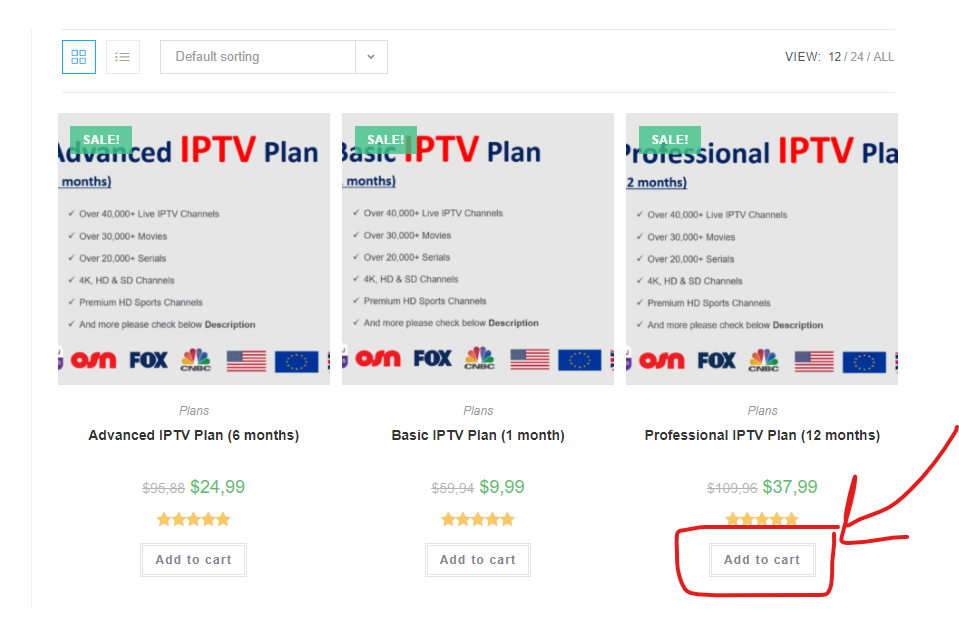
Task: Switch to list view layout
Action: pyautogui.click(x=123, y=57)
